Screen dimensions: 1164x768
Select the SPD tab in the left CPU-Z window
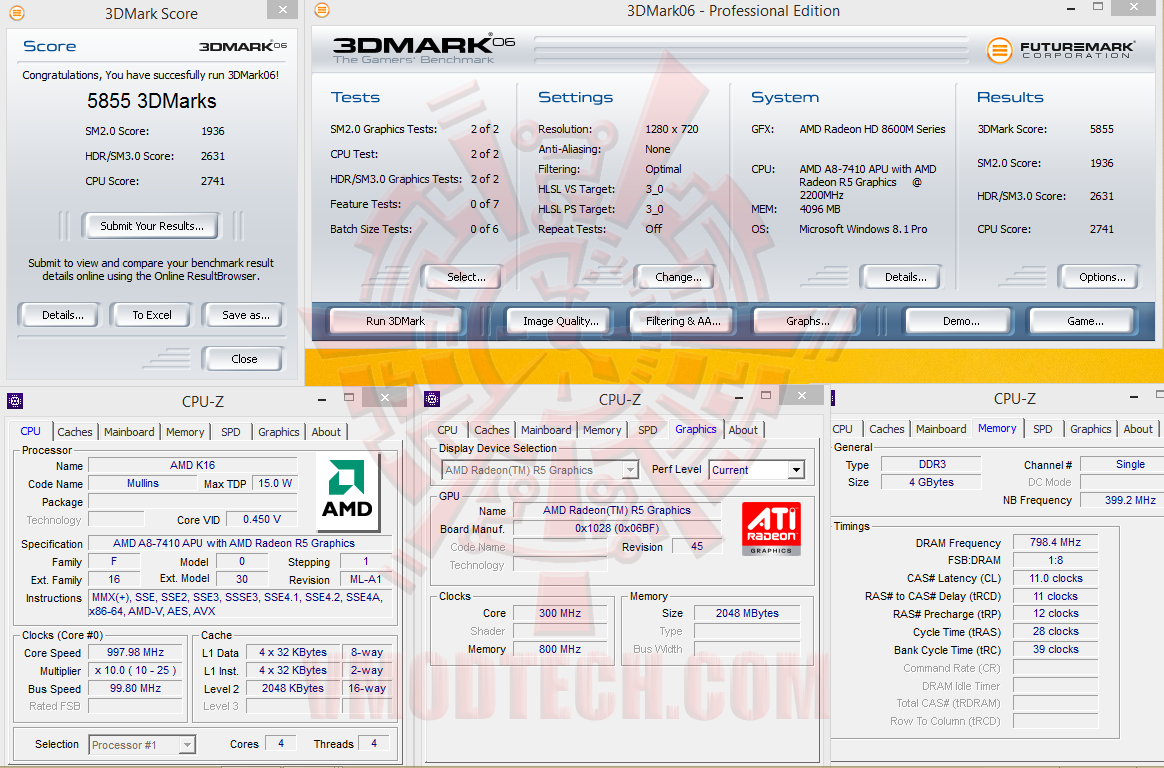pos(231,432)
